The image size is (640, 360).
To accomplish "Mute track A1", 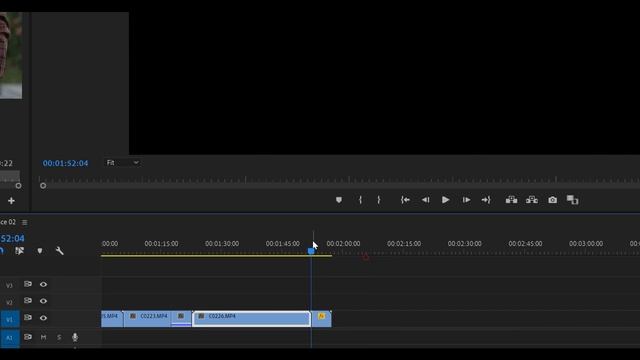I will [43, 337].
